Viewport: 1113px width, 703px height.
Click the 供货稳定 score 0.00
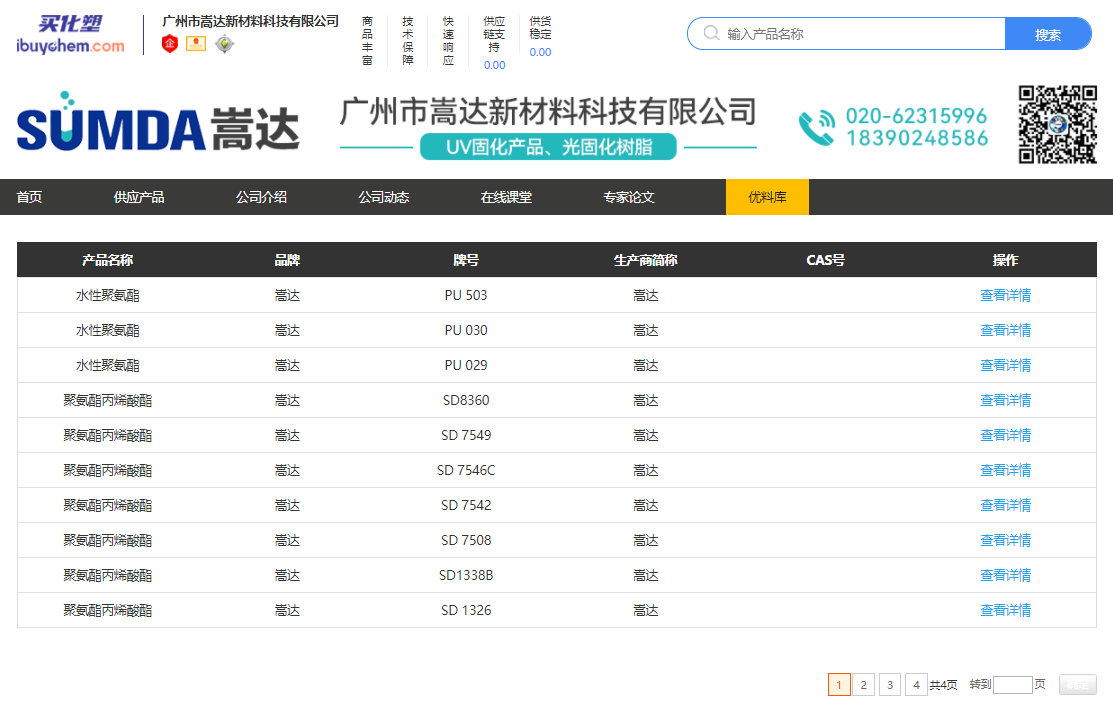tap(540, 52)
